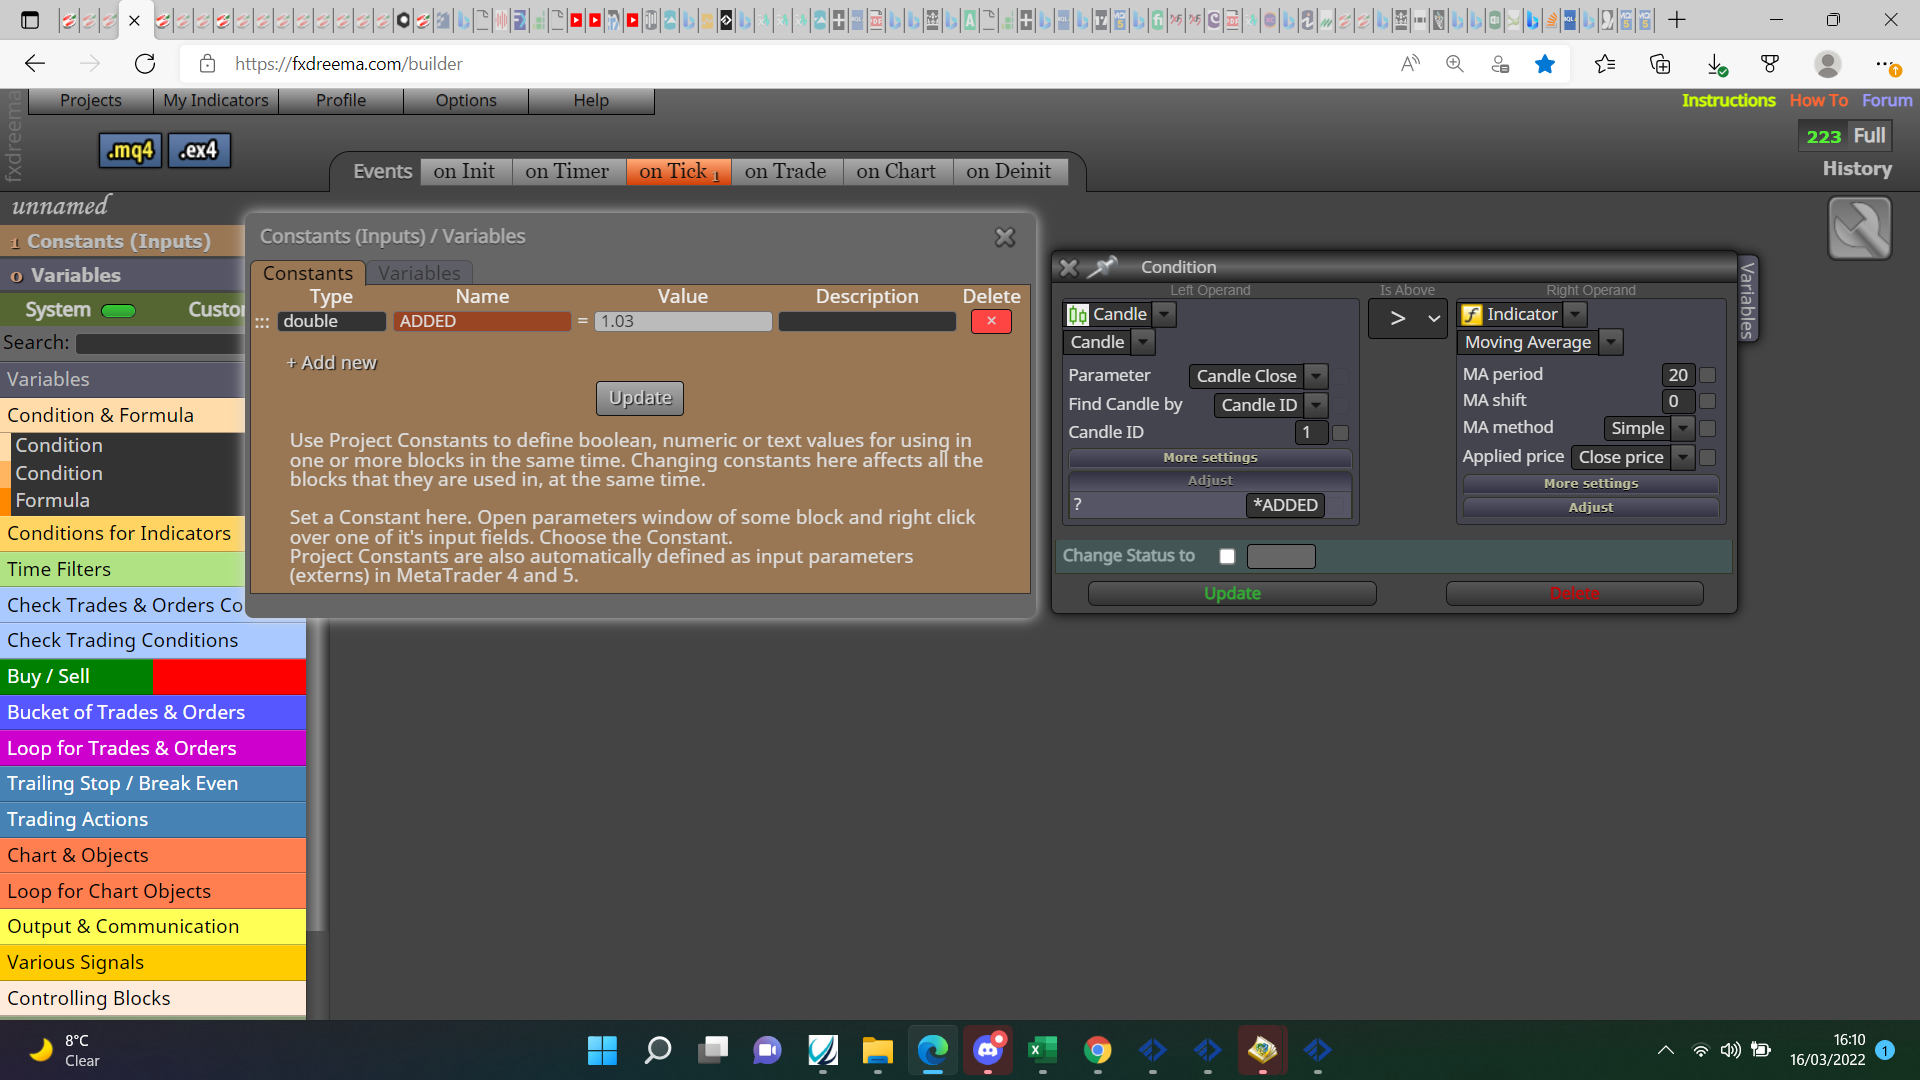Screen dimensions: 1920x1080
Task: Refresh the browser page
Action: tap(145, 64)
